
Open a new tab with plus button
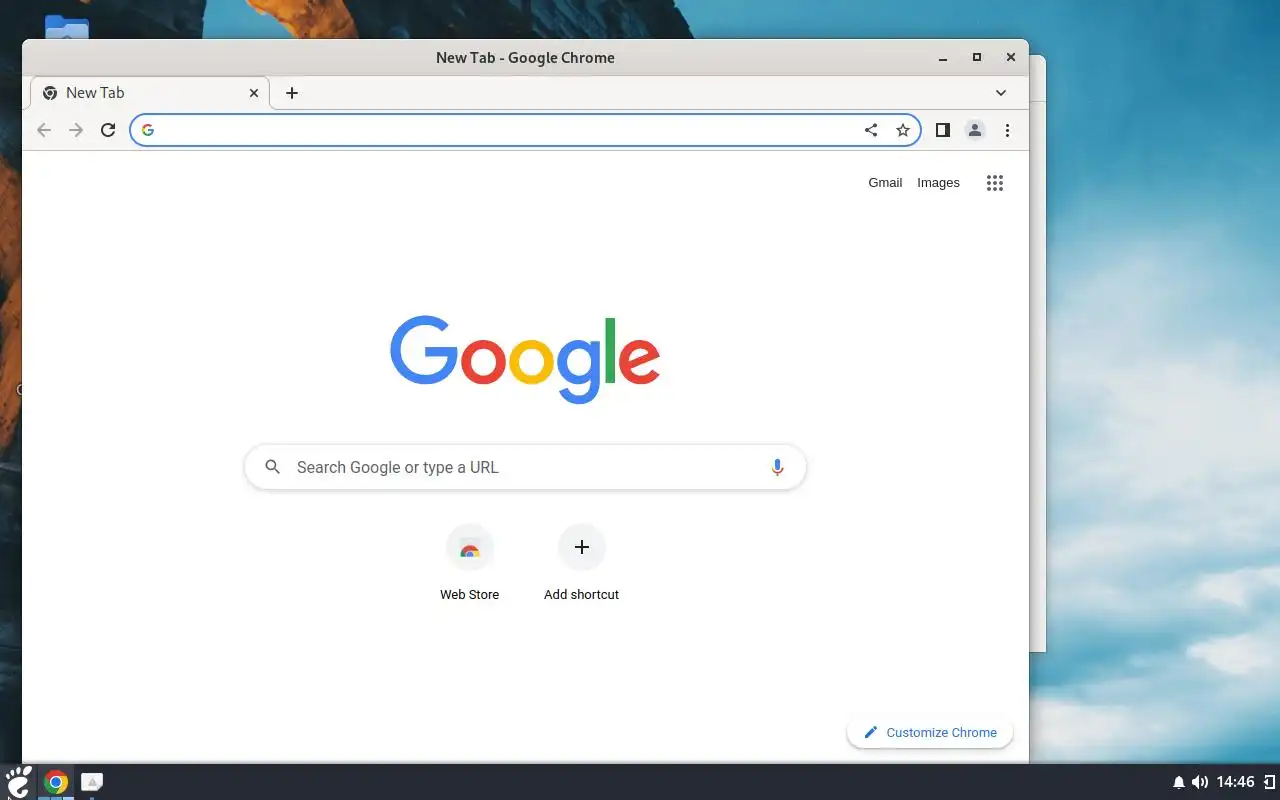click(x=291, y=93)
